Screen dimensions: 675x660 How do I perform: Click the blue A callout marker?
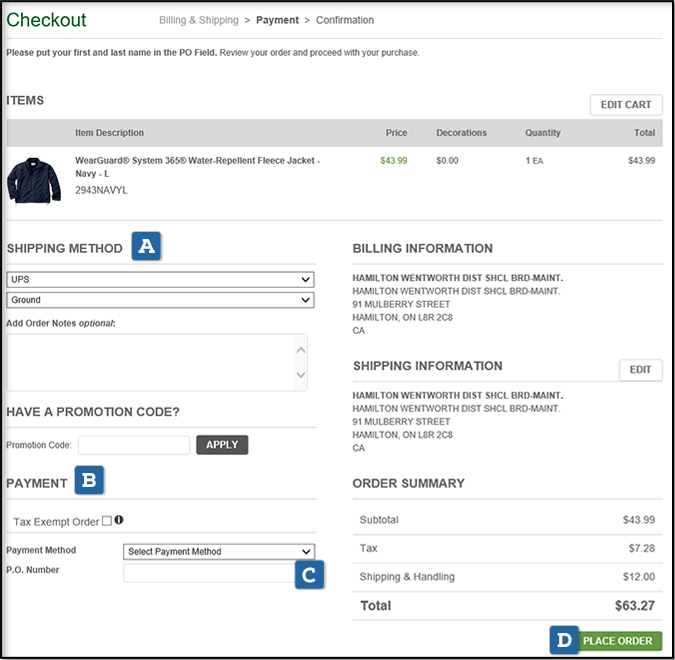coord(146,247)
